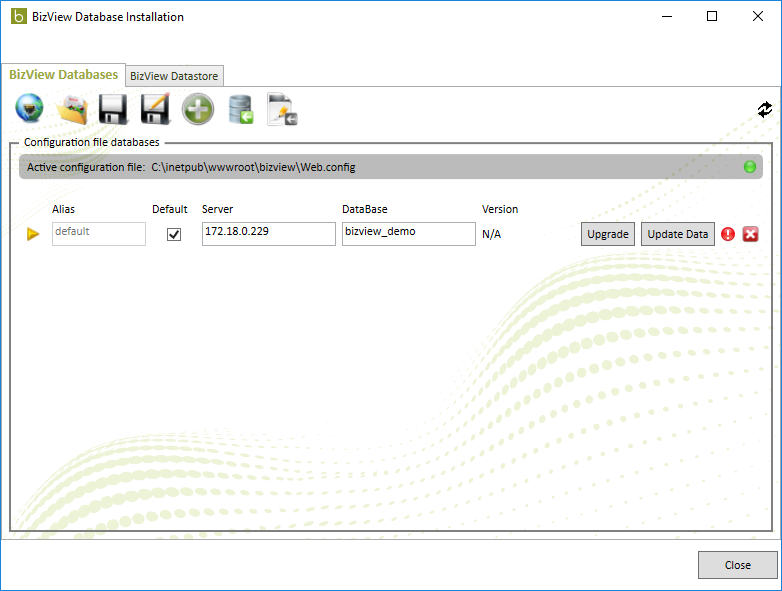The image size is (782, 591).
Task: Maximize the installation window
Action: coord(712,16)
